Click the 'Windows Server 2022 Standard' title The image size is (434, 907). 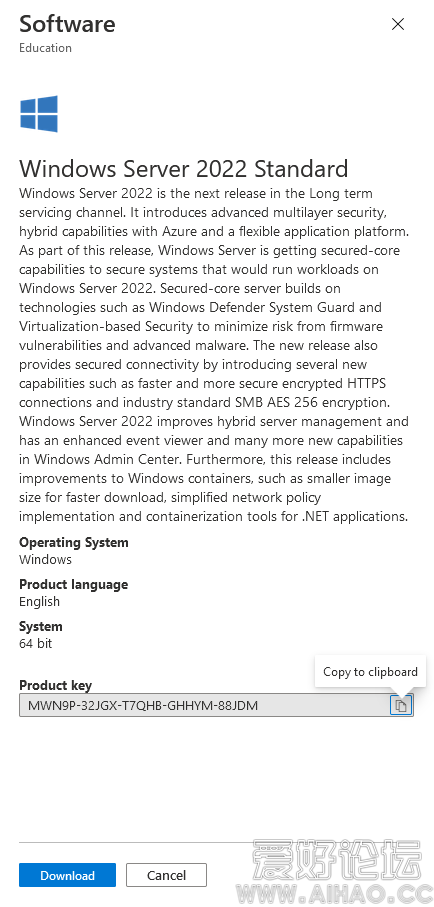pos(184,168)
